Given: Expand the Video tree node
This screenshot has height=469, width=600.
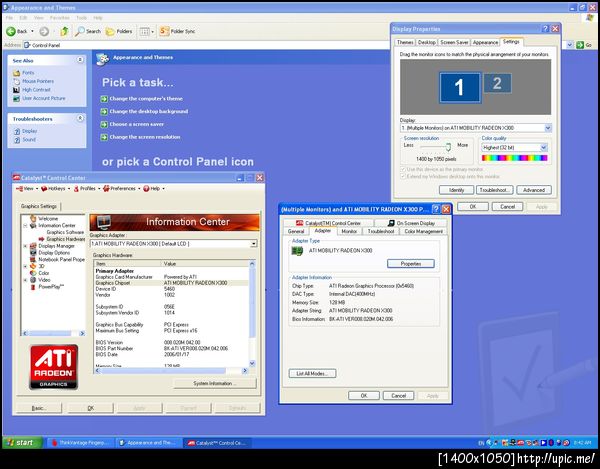Looking at the screenshot, I should [26, 280].
